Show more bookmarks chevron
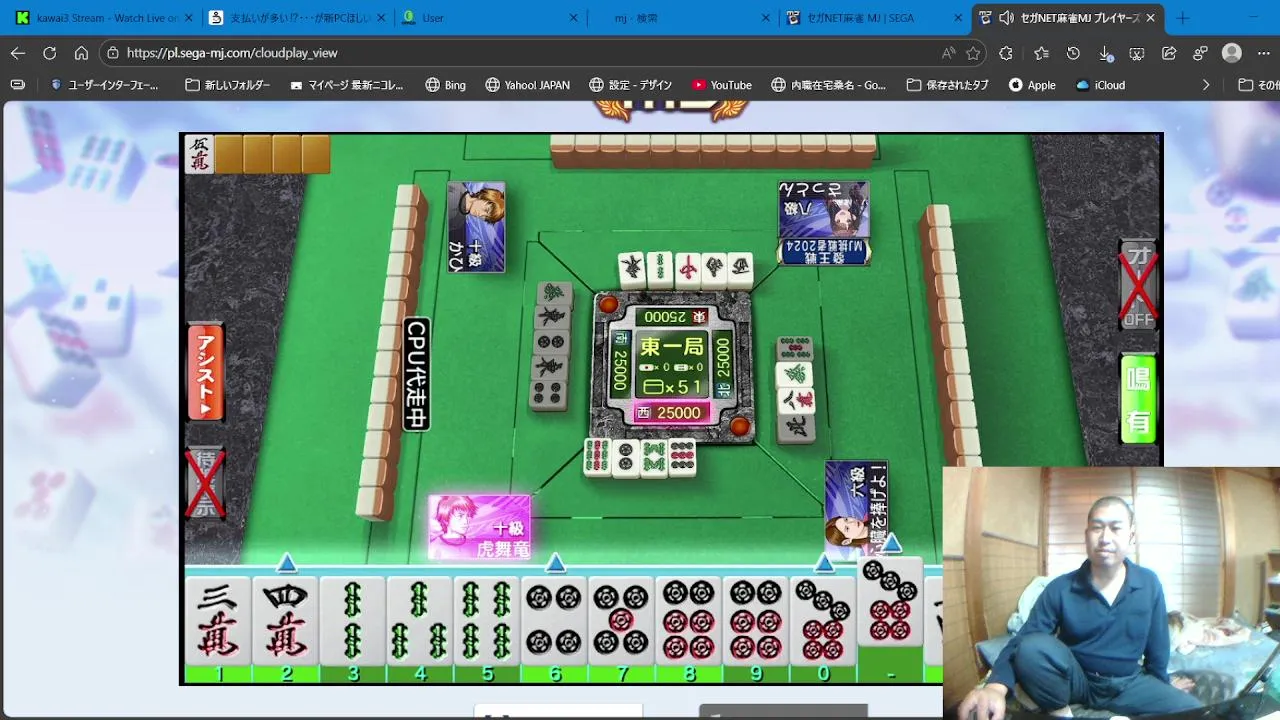The image size is (1280, 720). 1205,85
